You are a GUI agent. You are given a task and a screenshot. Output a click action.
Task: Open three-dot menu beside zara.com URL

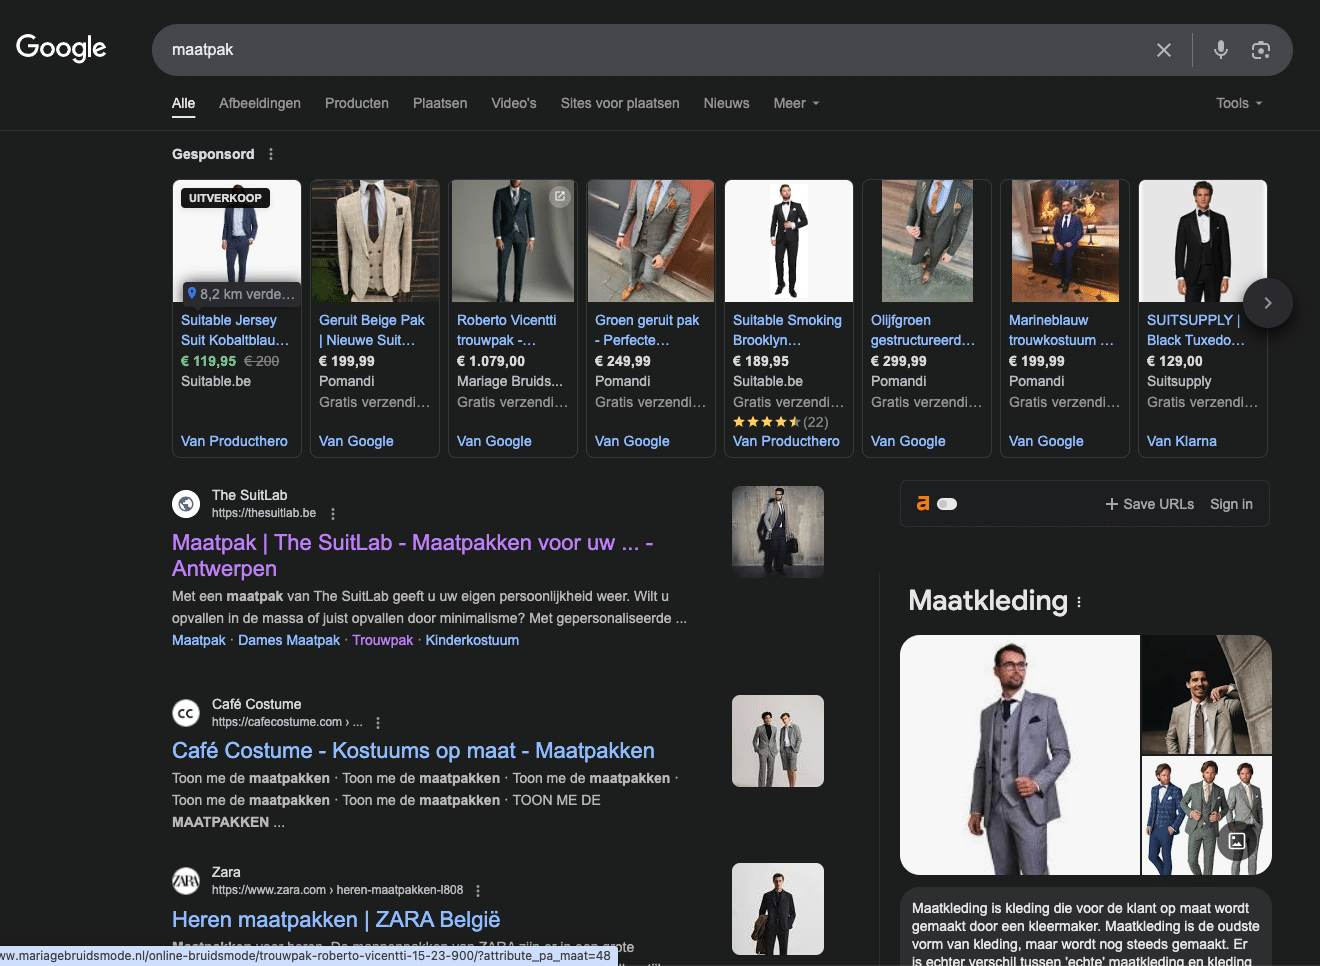click(478, 891)
